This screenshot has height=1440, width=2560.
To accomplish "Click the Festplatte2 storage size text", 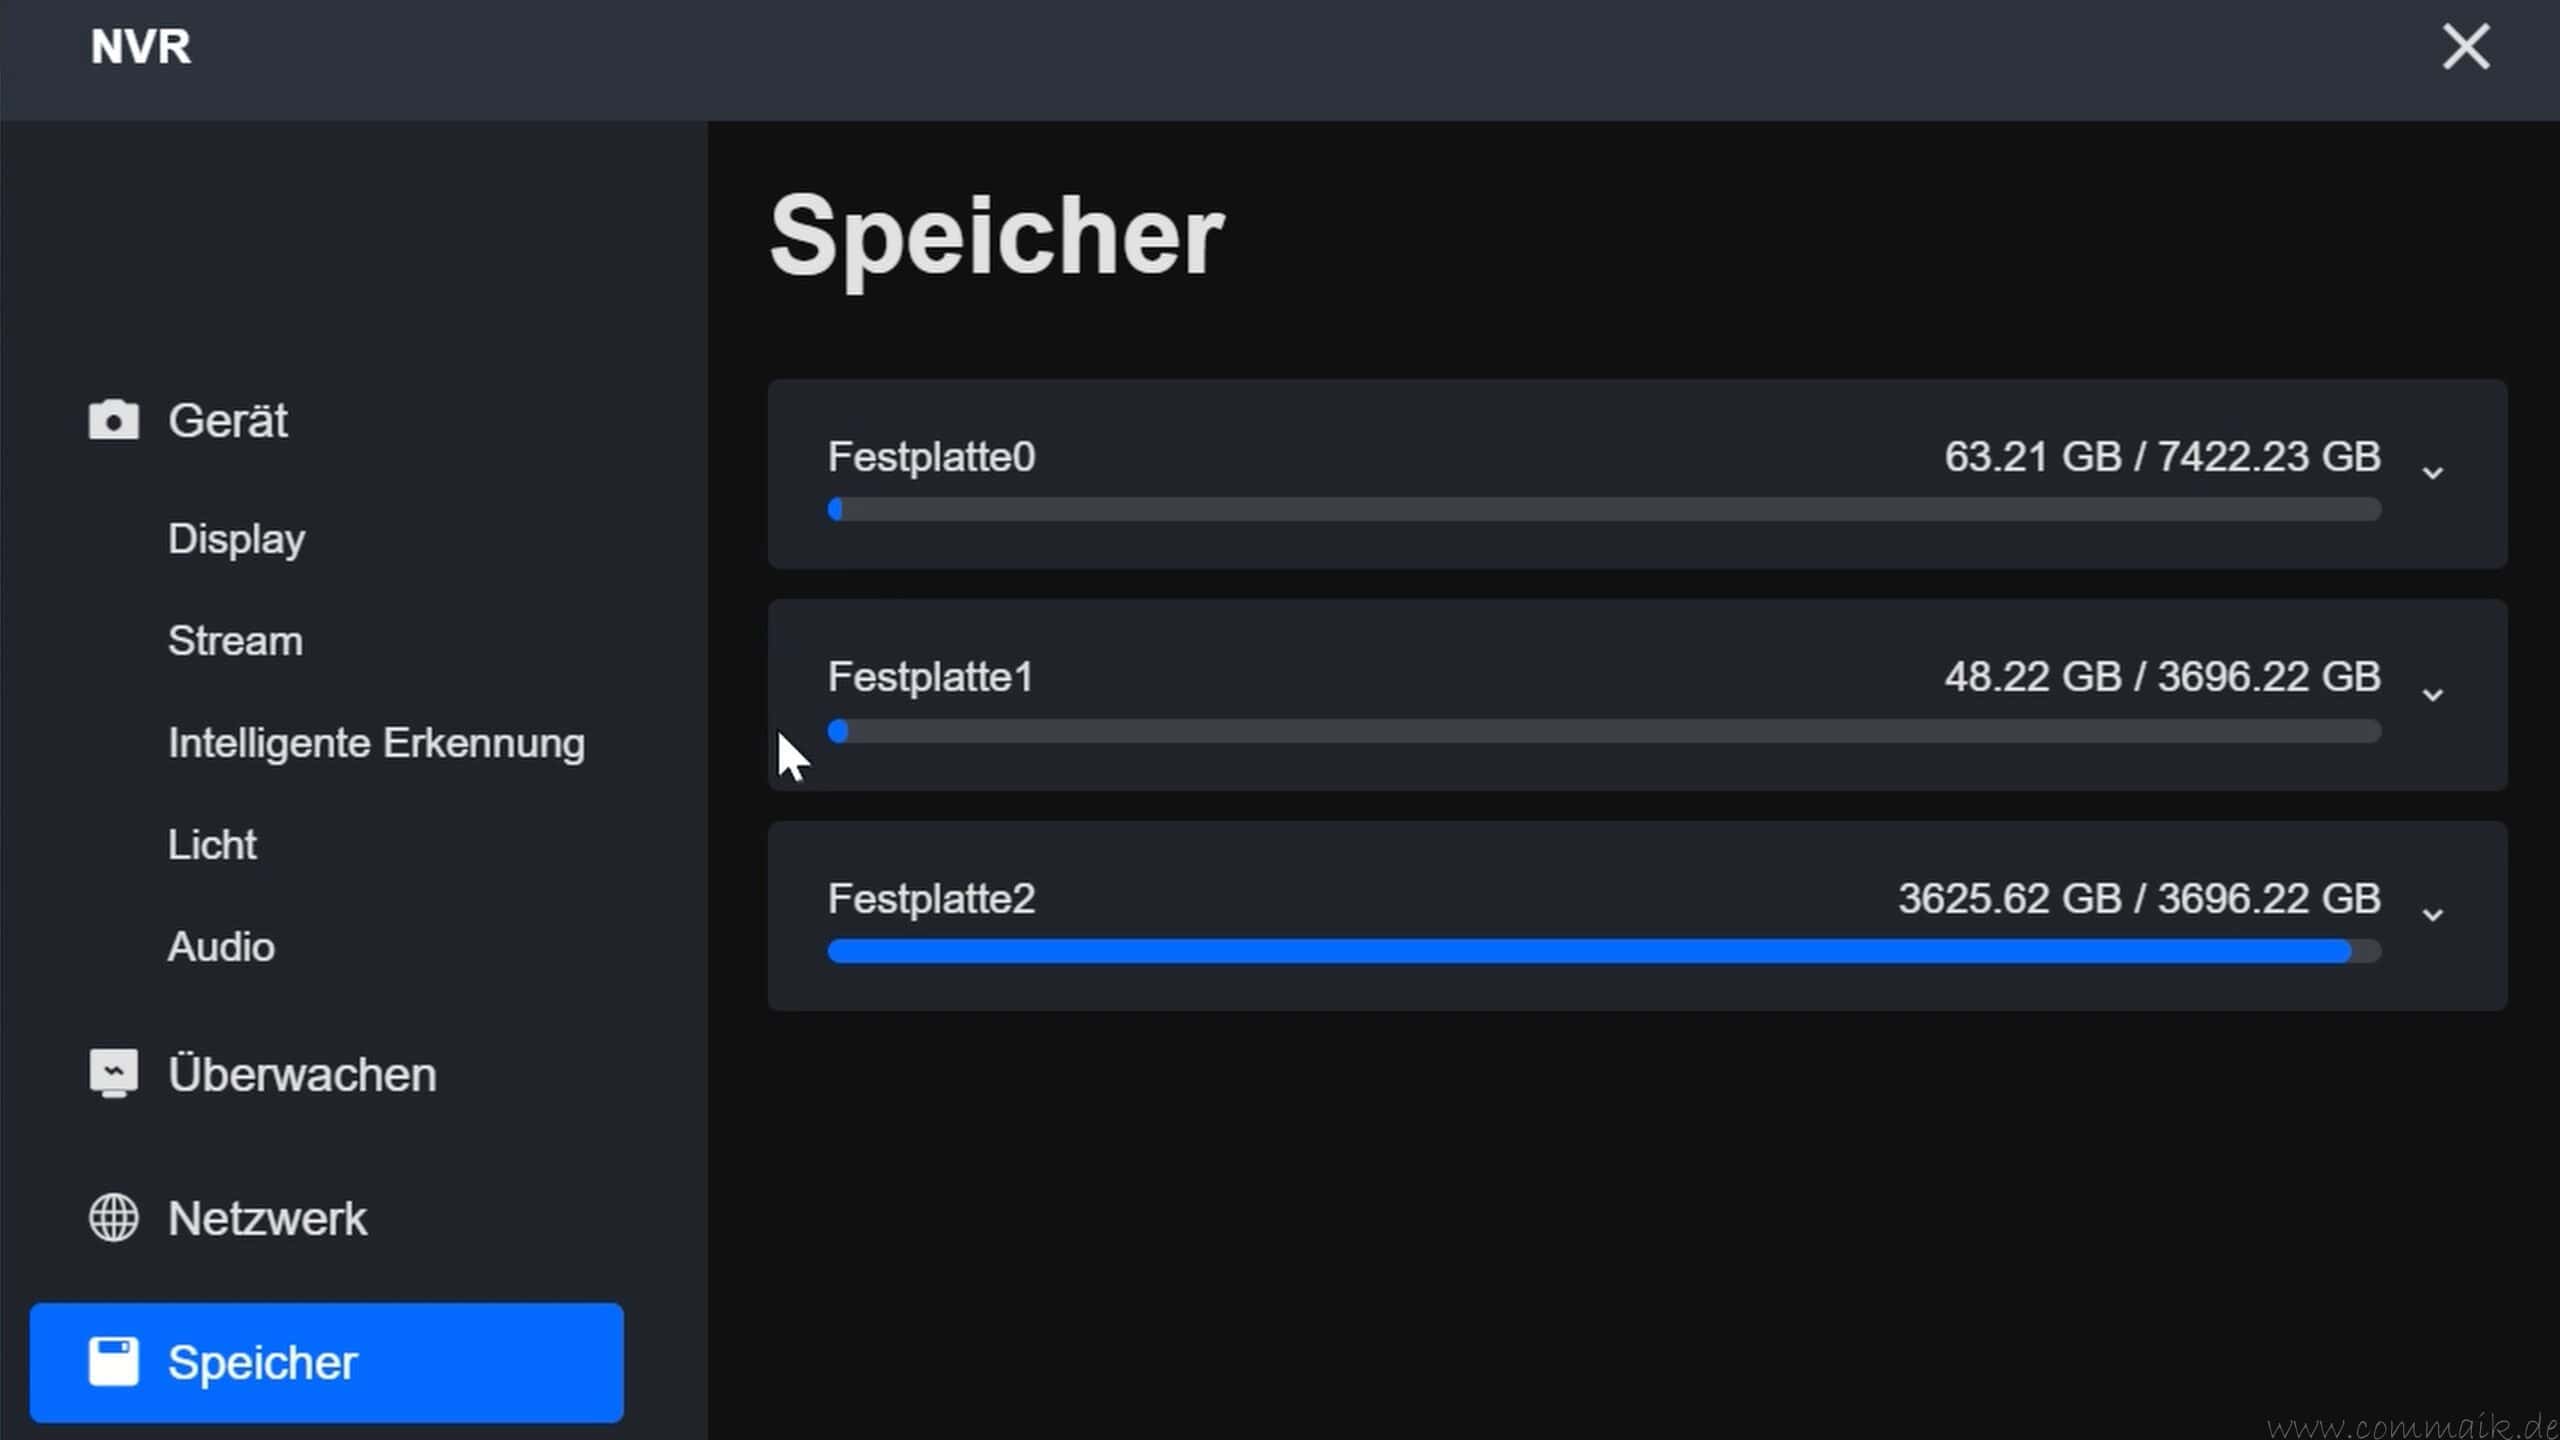I will [2139, 898].
